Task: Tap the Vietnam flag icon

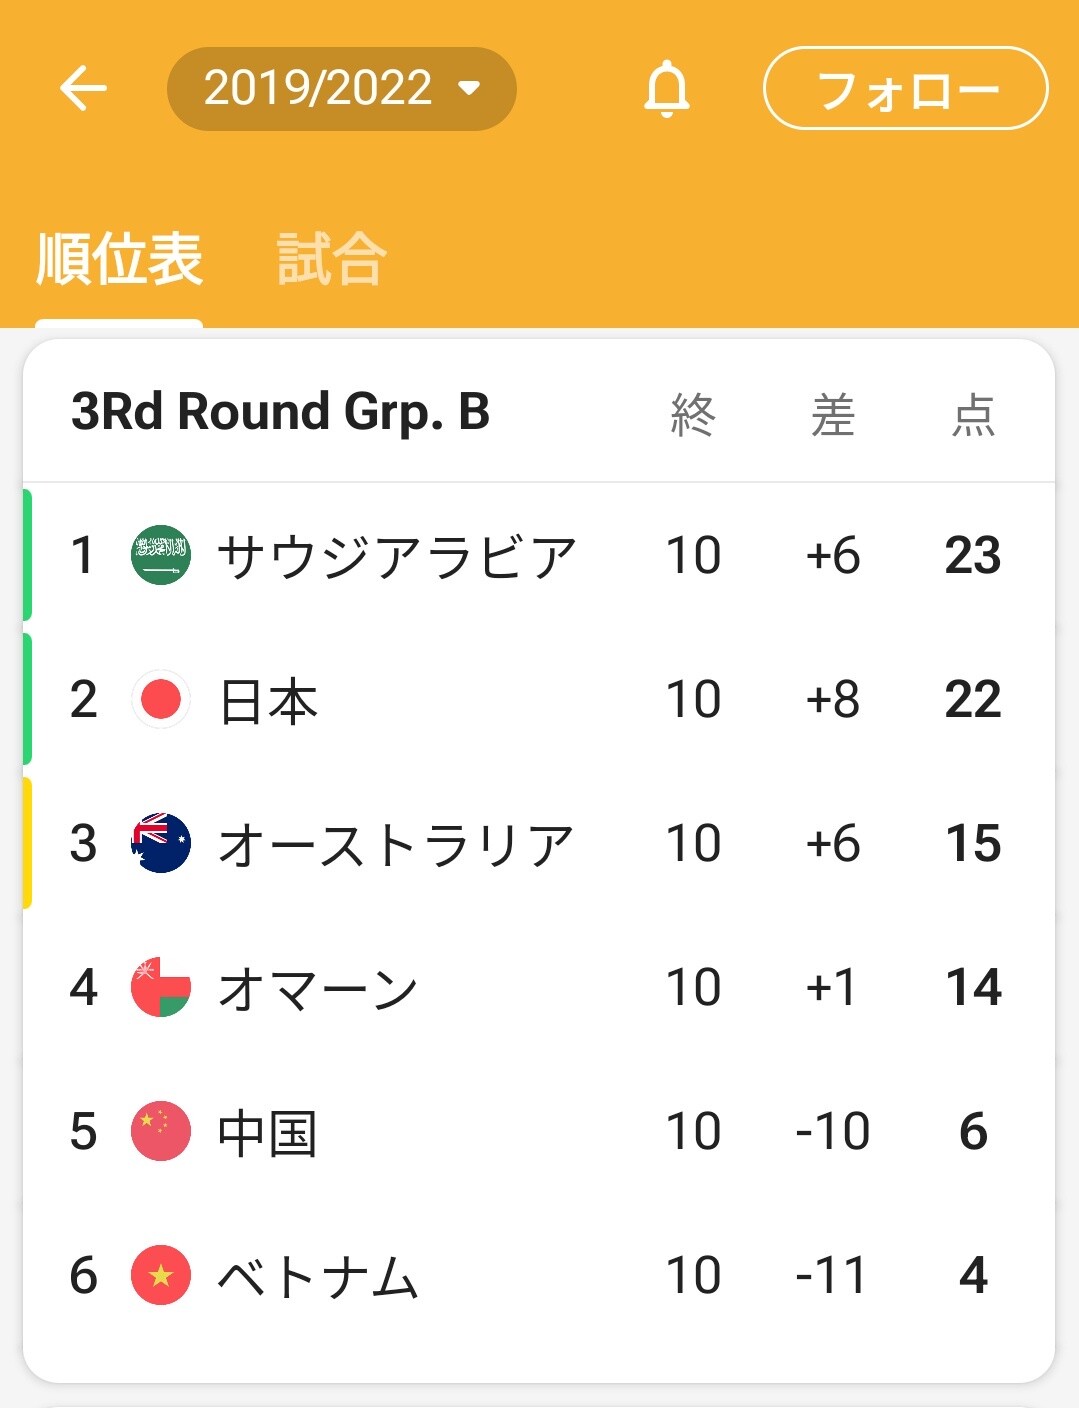Action: [x=161, y=1275]
